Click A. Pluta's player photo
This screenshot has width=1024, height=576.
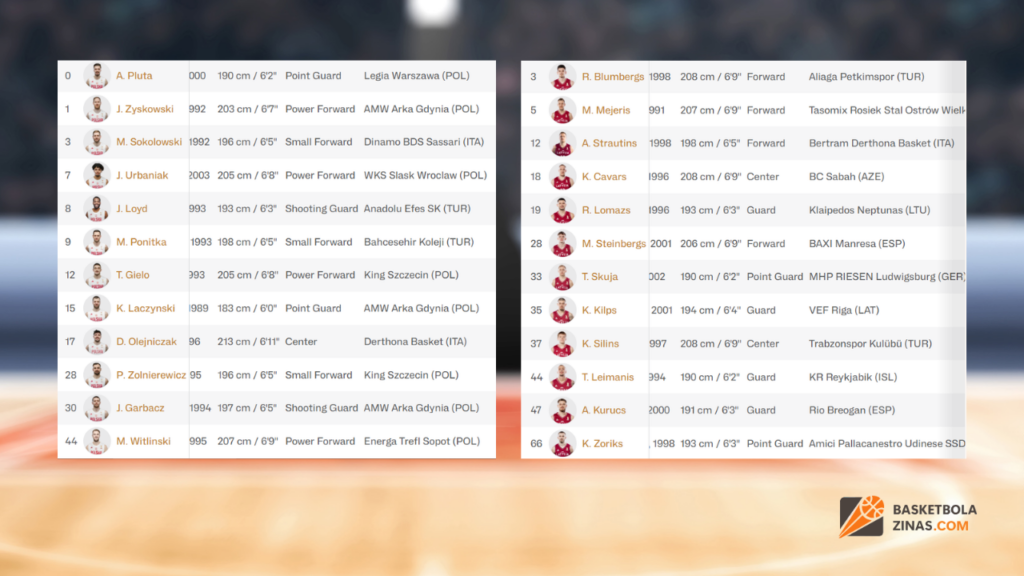pos(97,76)
